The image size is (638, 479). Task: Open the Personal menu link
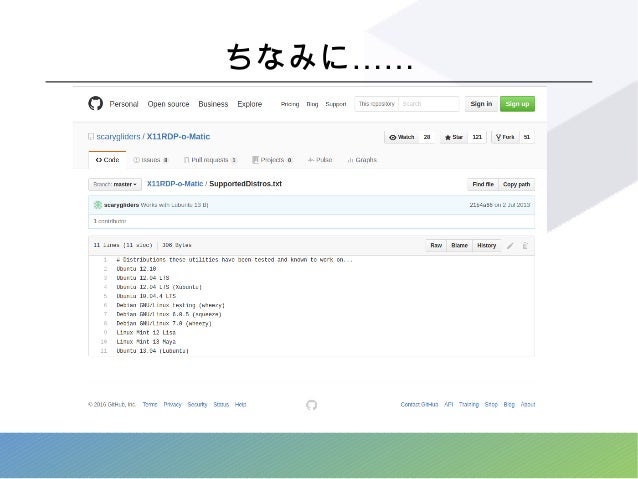point(124,104)
